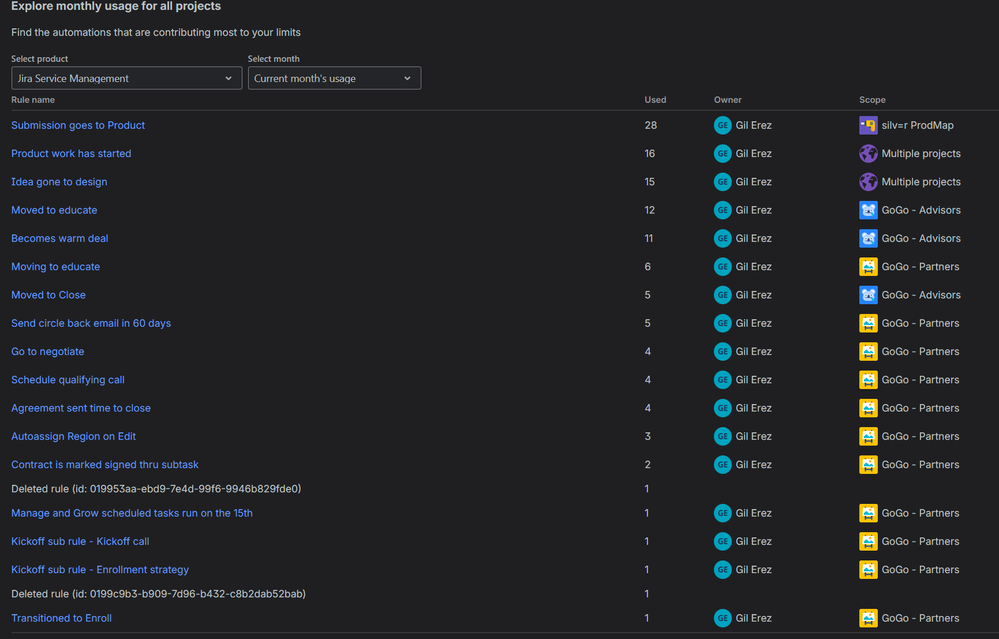Open the Idea gone to design rule
Image resolution: width=999 pixels, height=639 pixels.
click(x=59, y=182)
